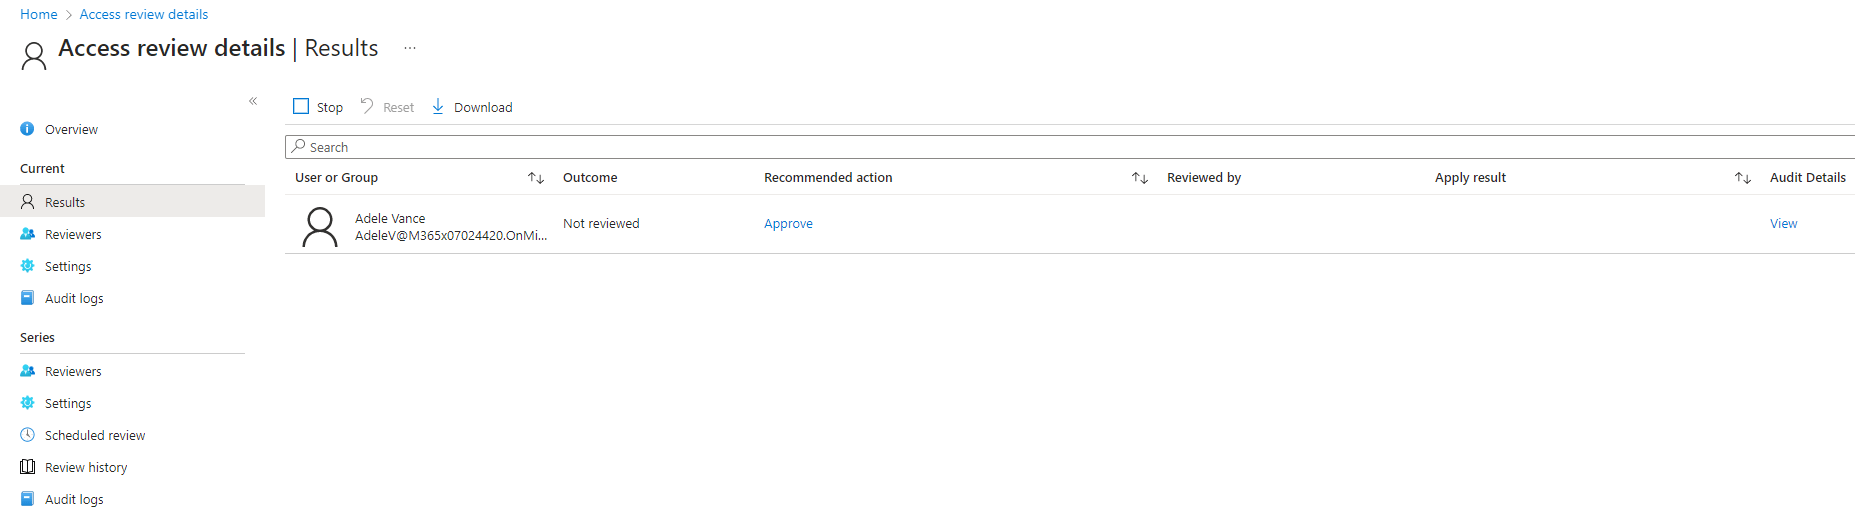Click the Download arrow icon

click(x=438, y=106)
